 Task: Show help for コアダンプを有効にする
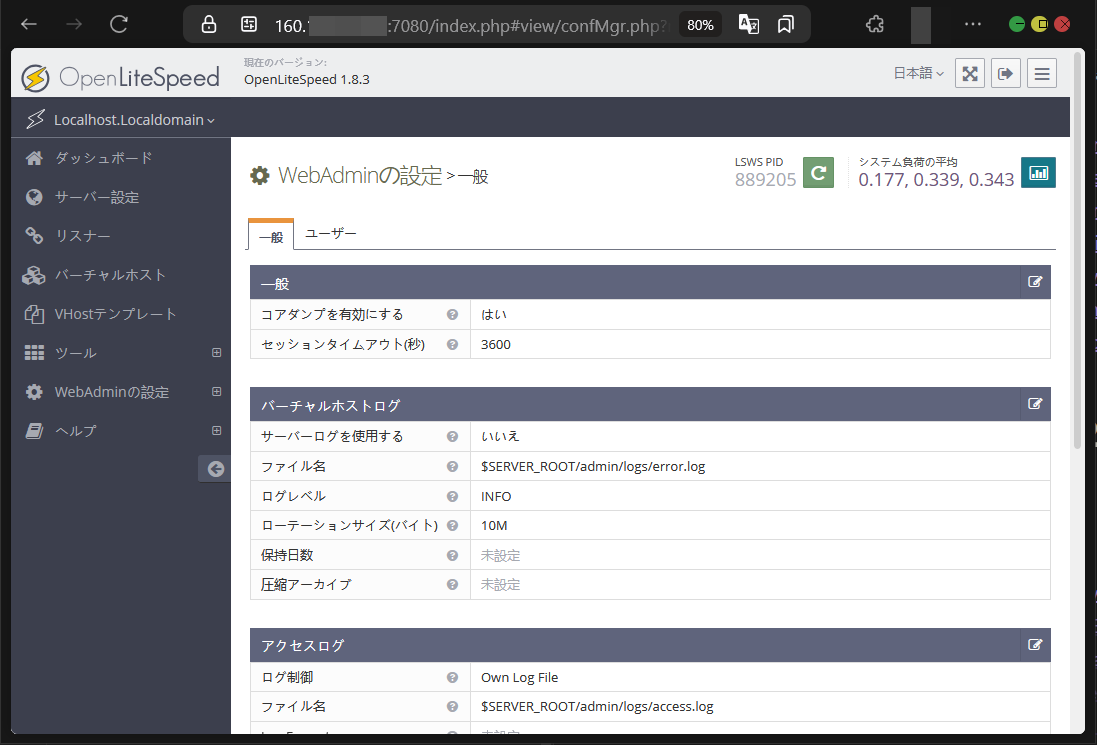(x=453, y=315)
